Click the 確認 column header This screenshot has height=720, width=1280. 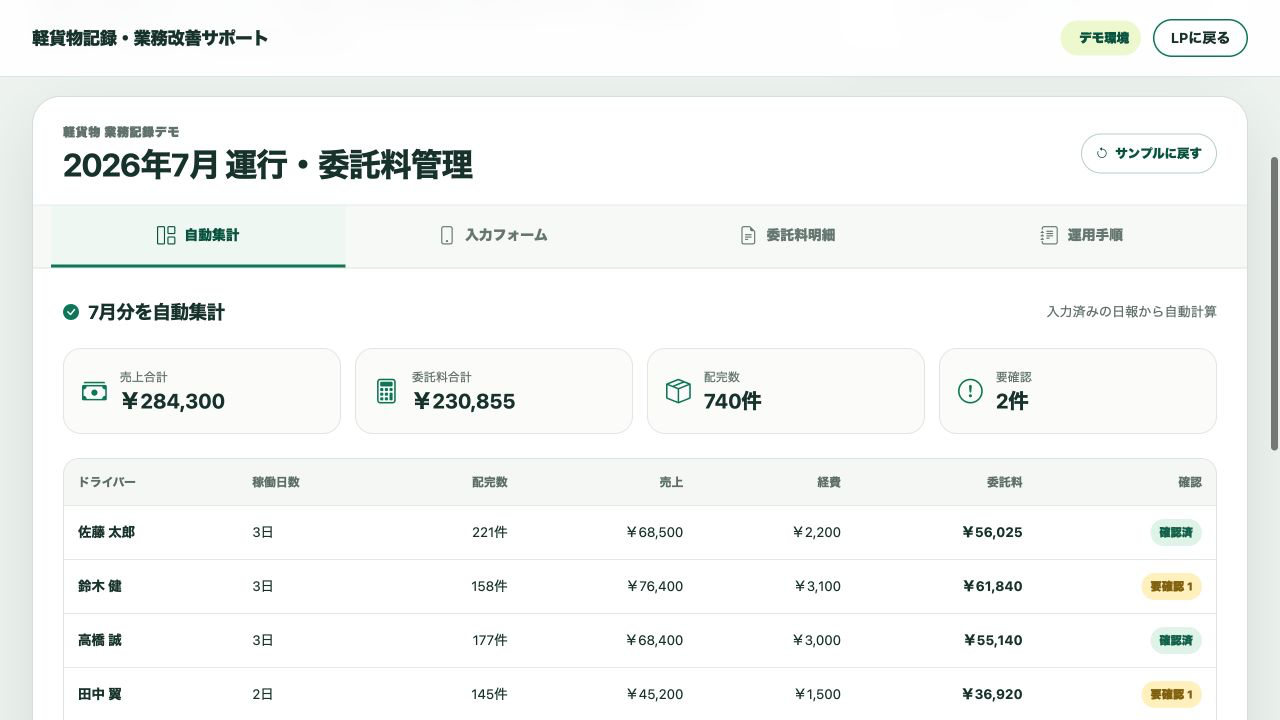[1190, 482]
